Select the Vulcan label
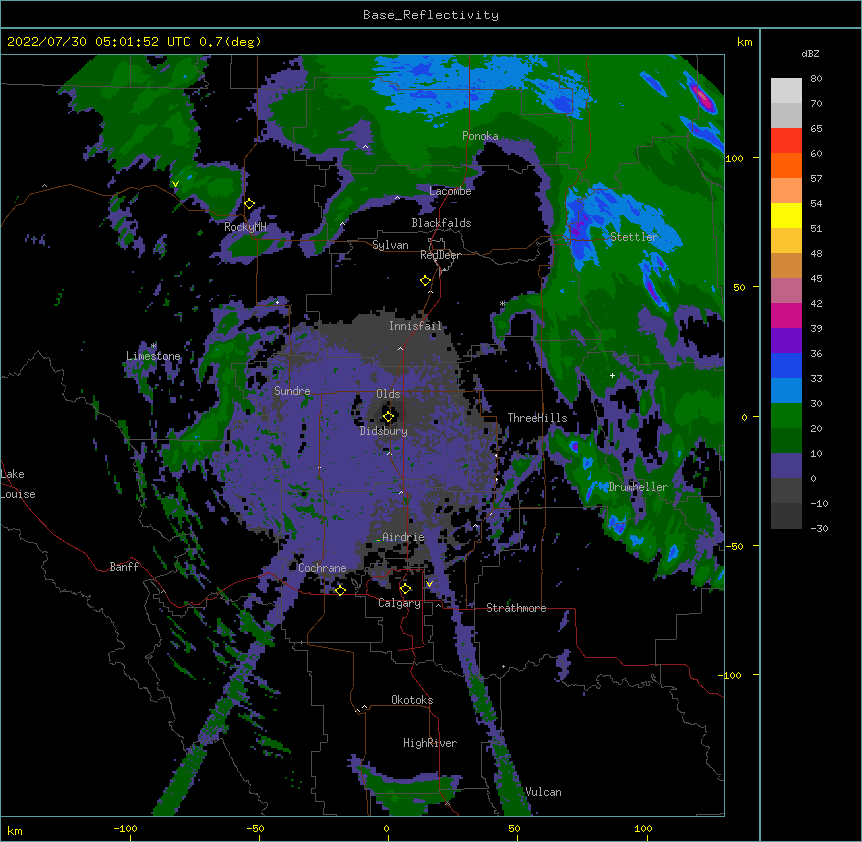862x842 pixels. (x=543, y=792)
